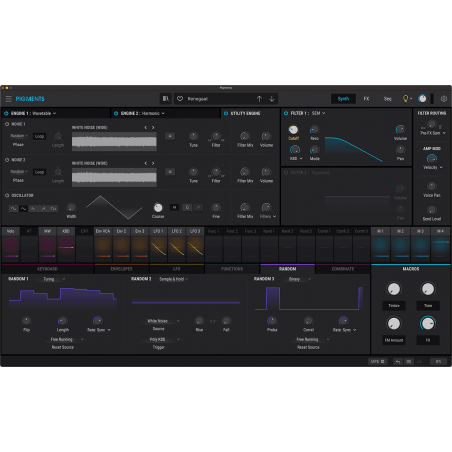The height and width of the screenshot is (452, 452).
Task: Click the Send Level knob
Action: click(x=432, y=210)
